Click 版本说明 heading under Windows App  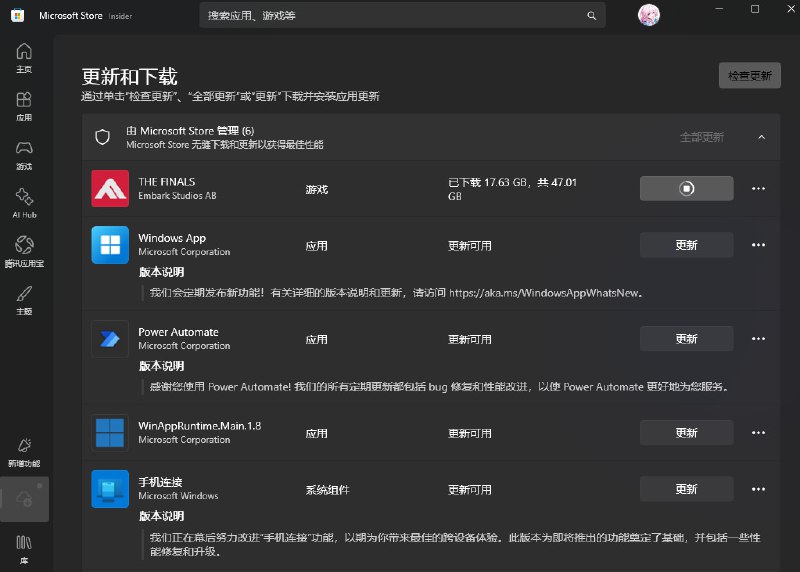pyautogui.click(x=161, y=272)
